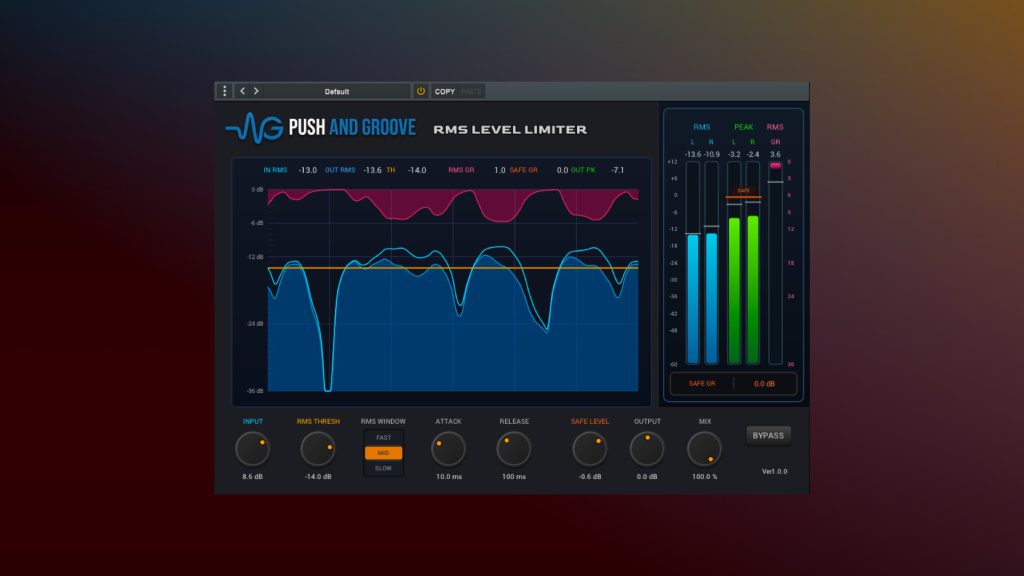The height and width of the screenshot is (576, 1024).
Task: Click the orange threshold line in graph
Action: pyautogui.click(x=453, y=268)
